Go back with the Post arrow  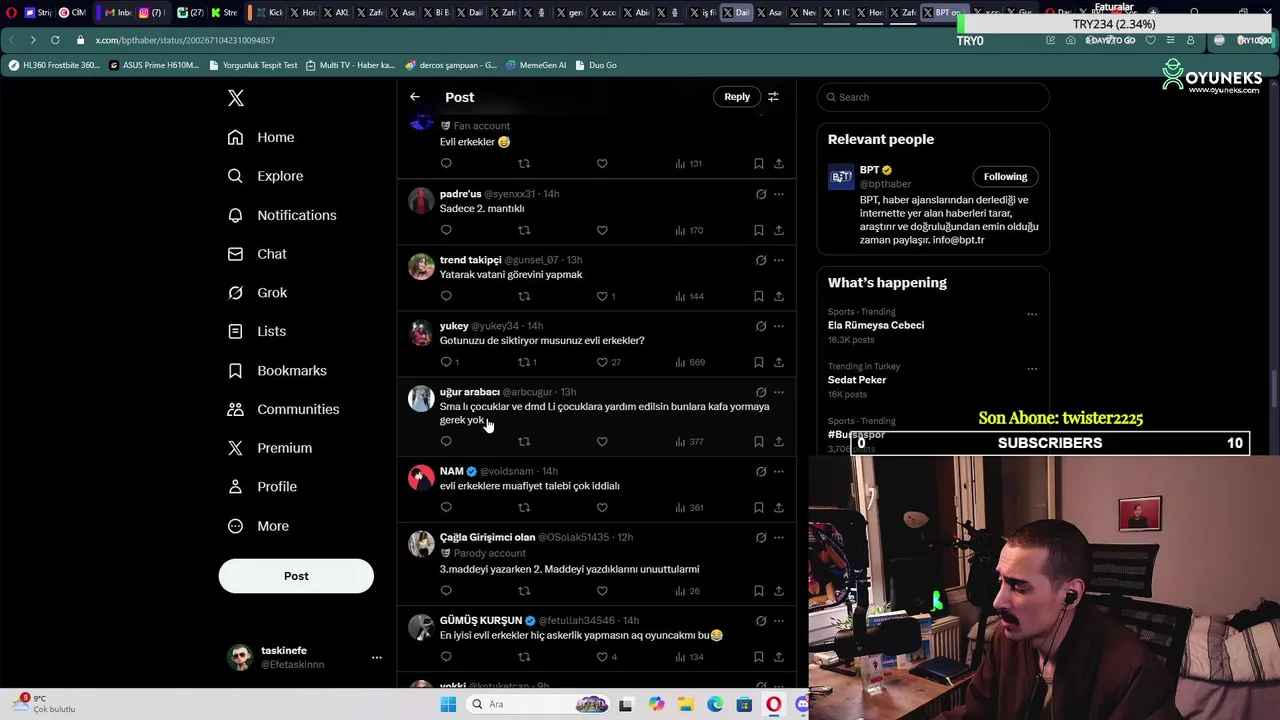(x=415, y=97)
